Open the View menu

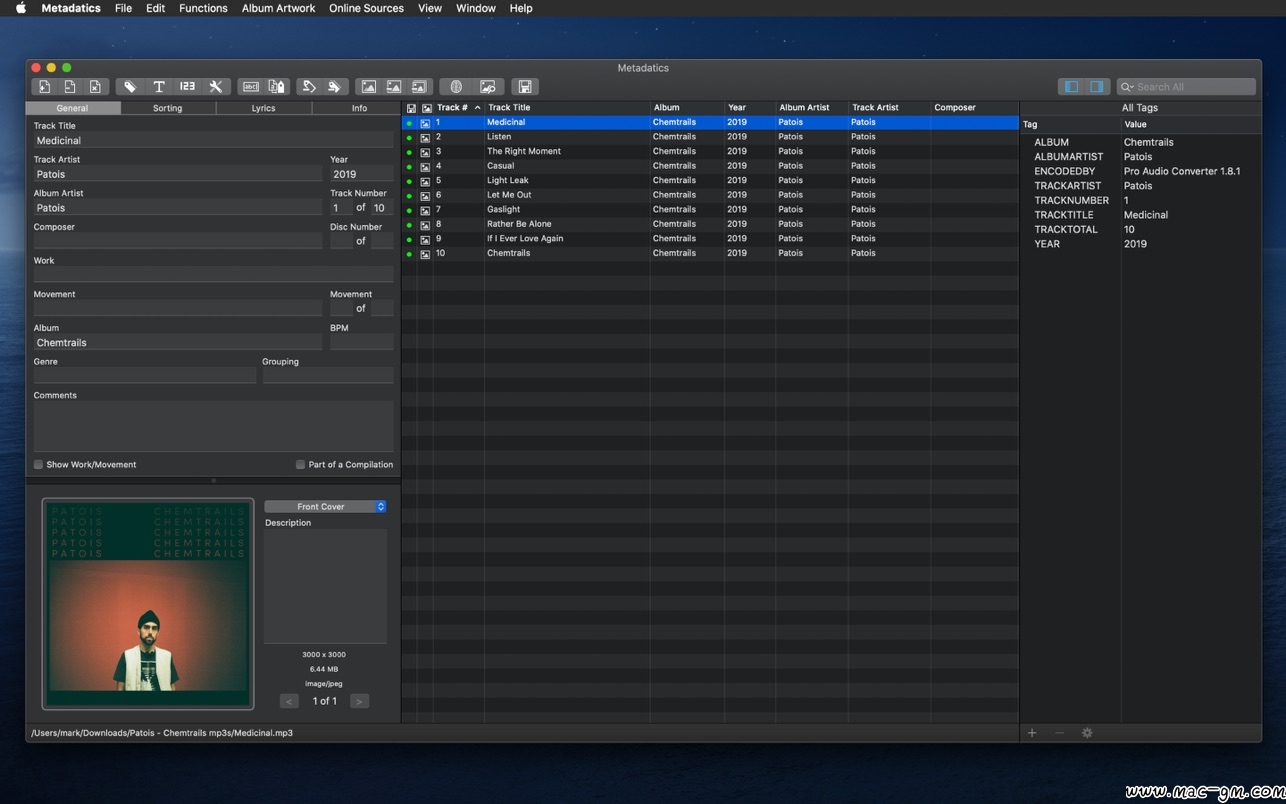[430, 8]
